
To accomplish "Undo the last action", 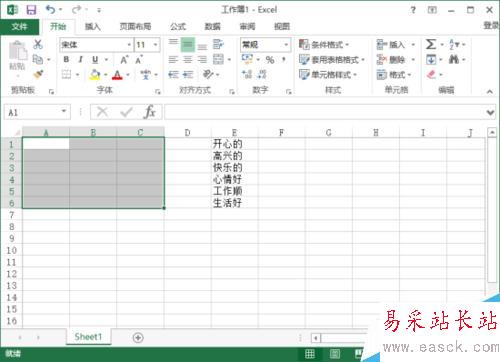I will 50,10.
